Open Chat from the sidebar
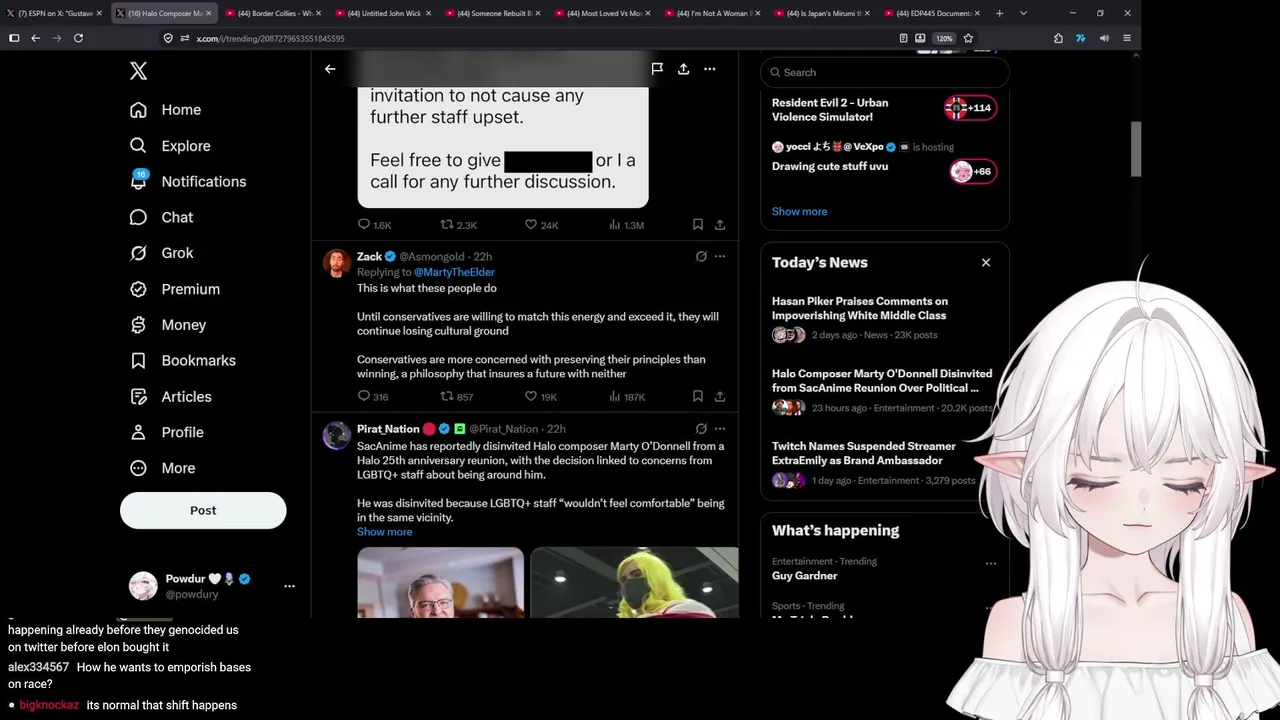The width and height of the screenshot is (1280, 720). (x=162, y=218)
